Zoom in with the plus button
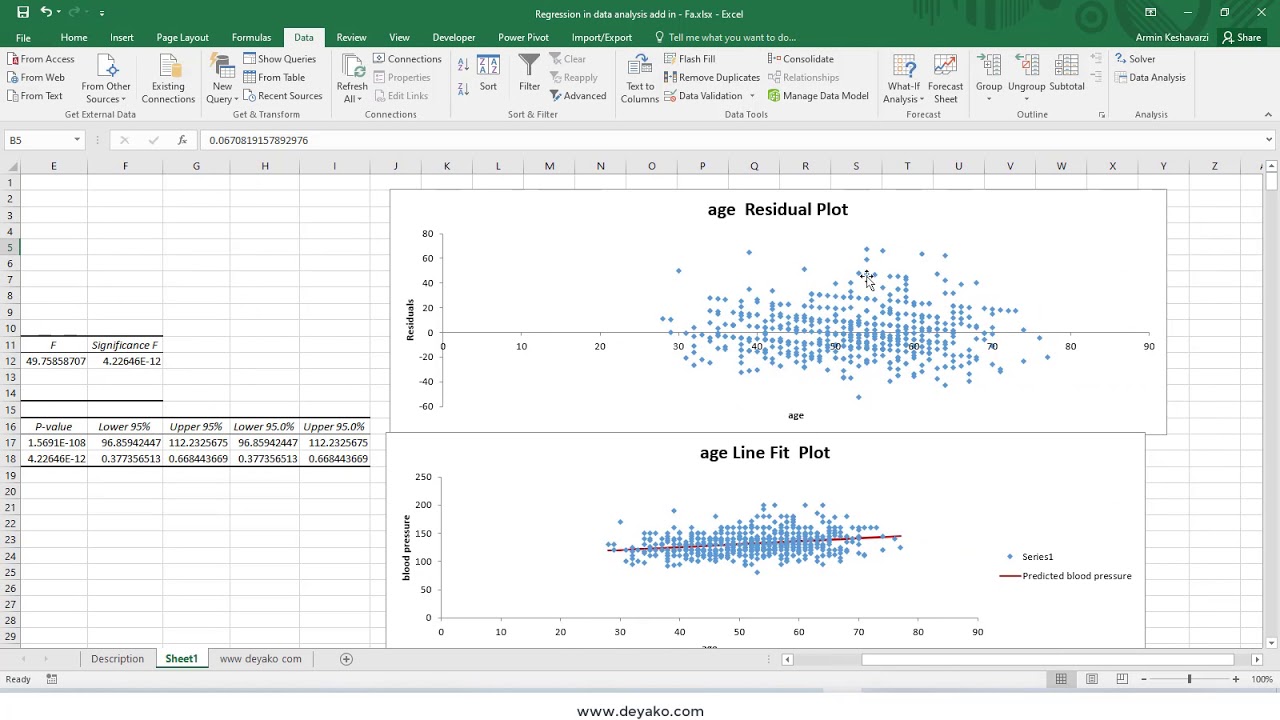1280x720 pixels. click(1236, 679)
